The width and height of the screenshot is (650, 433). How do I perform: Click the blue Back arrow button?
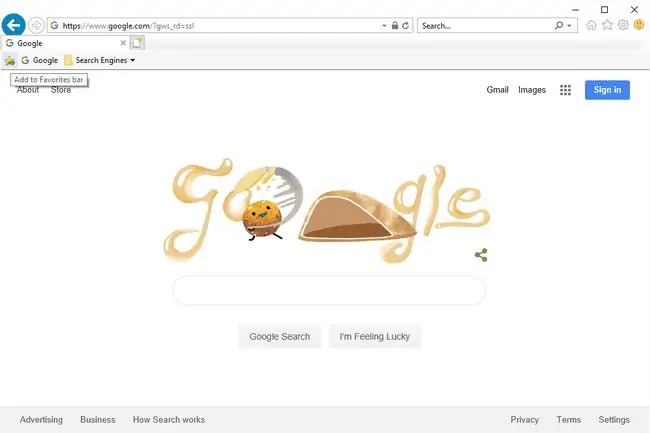point(13,25)
